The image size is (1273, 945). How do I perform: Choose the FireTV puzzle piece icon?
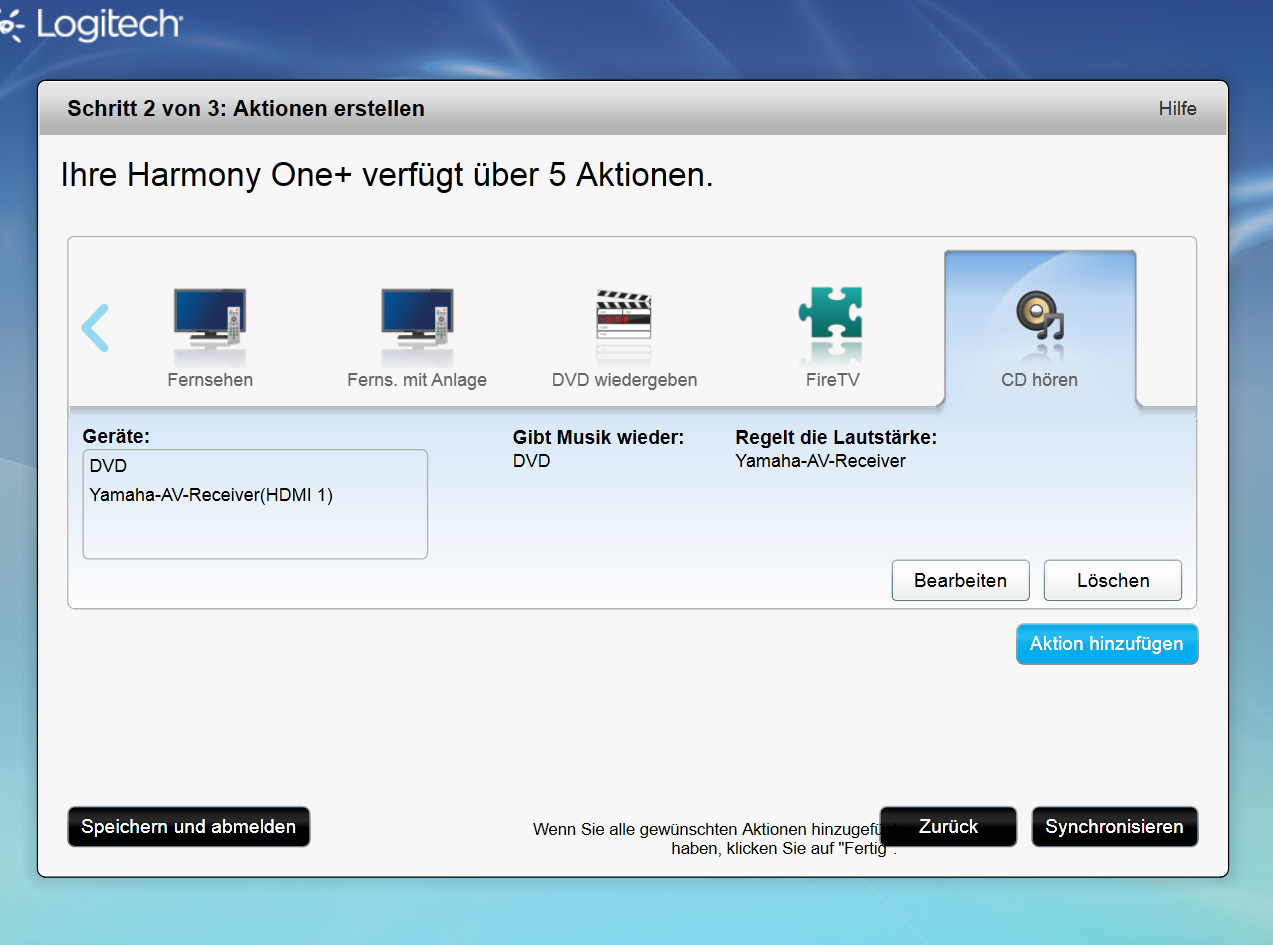(831, 318)
